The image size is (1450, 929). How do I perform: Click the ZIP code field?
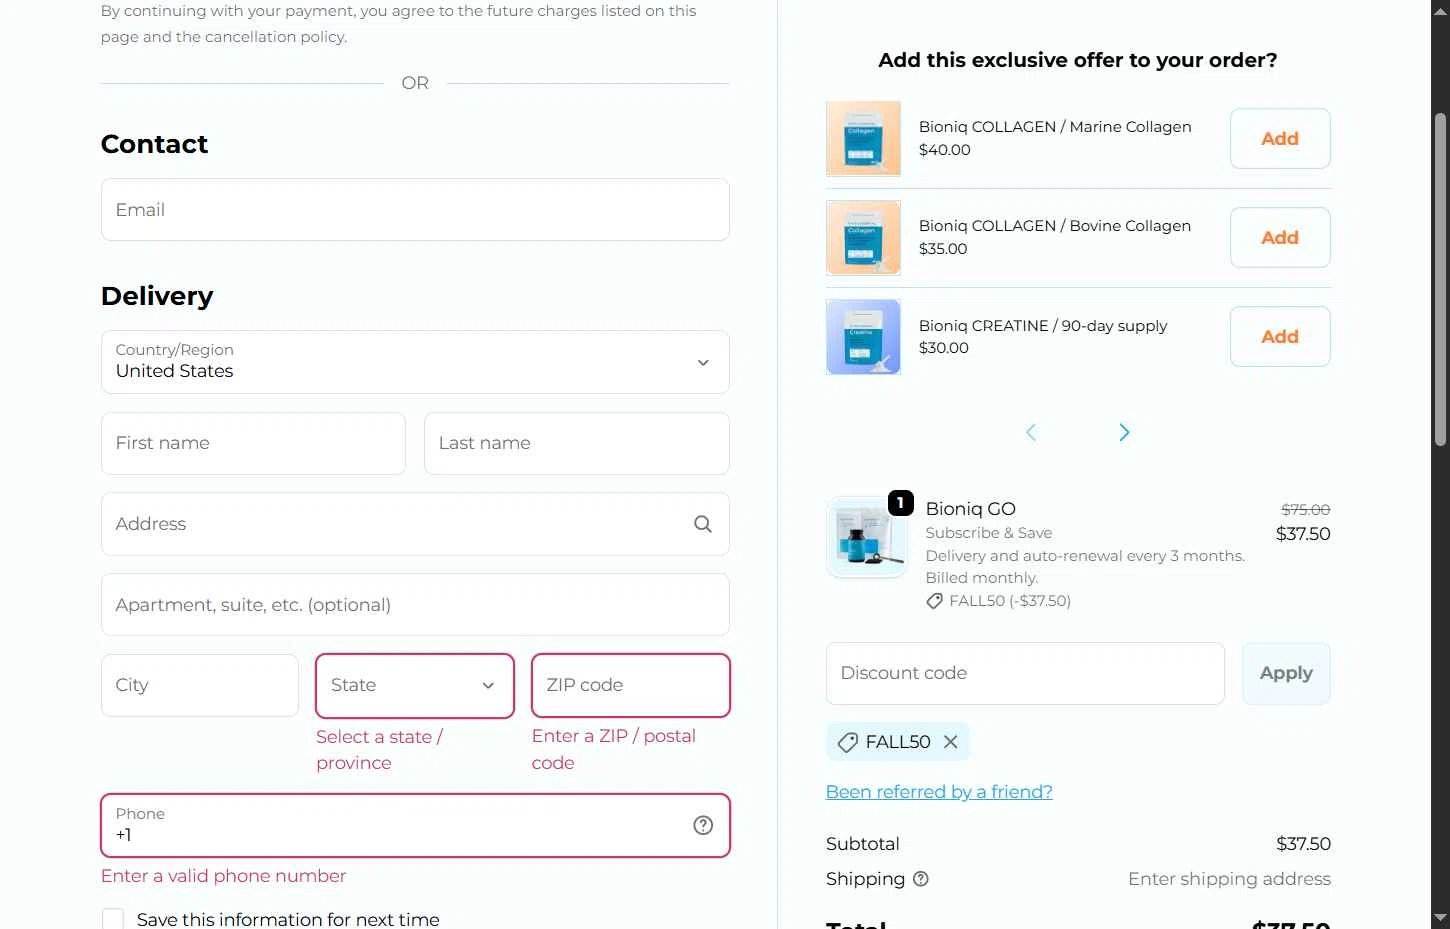(x=631, y=685)
